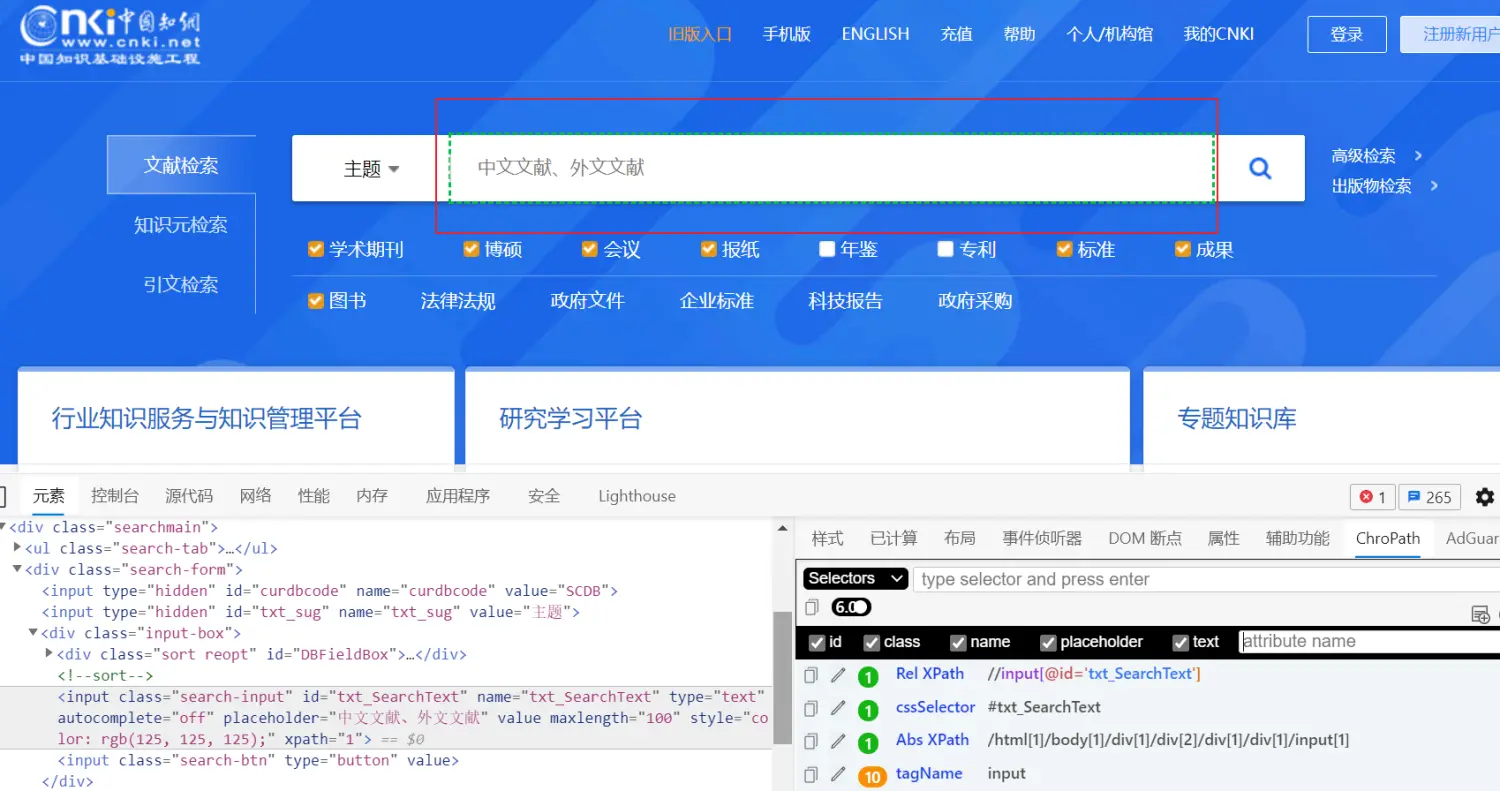1500x791 pixels.
Task: Select the 知识元检索 search tab
Action: (x=181, y=225)
